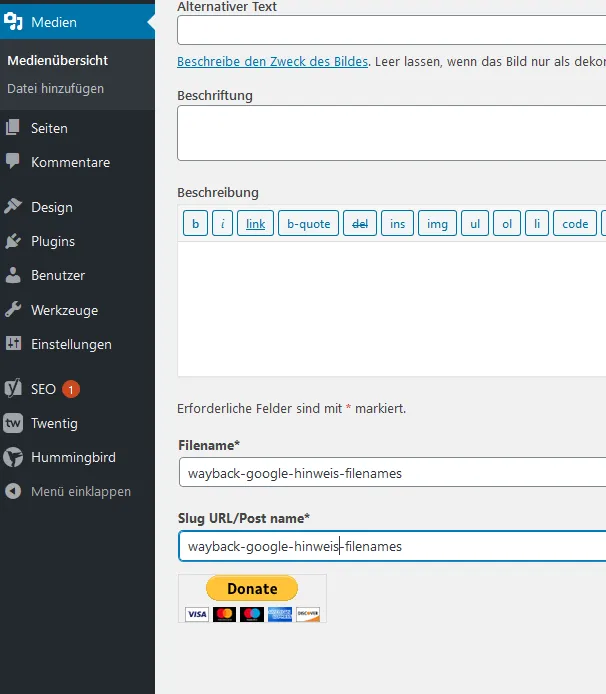606x694 pixels.
Task: Click the b-quote quicktag button
Action: coord(309,223)
